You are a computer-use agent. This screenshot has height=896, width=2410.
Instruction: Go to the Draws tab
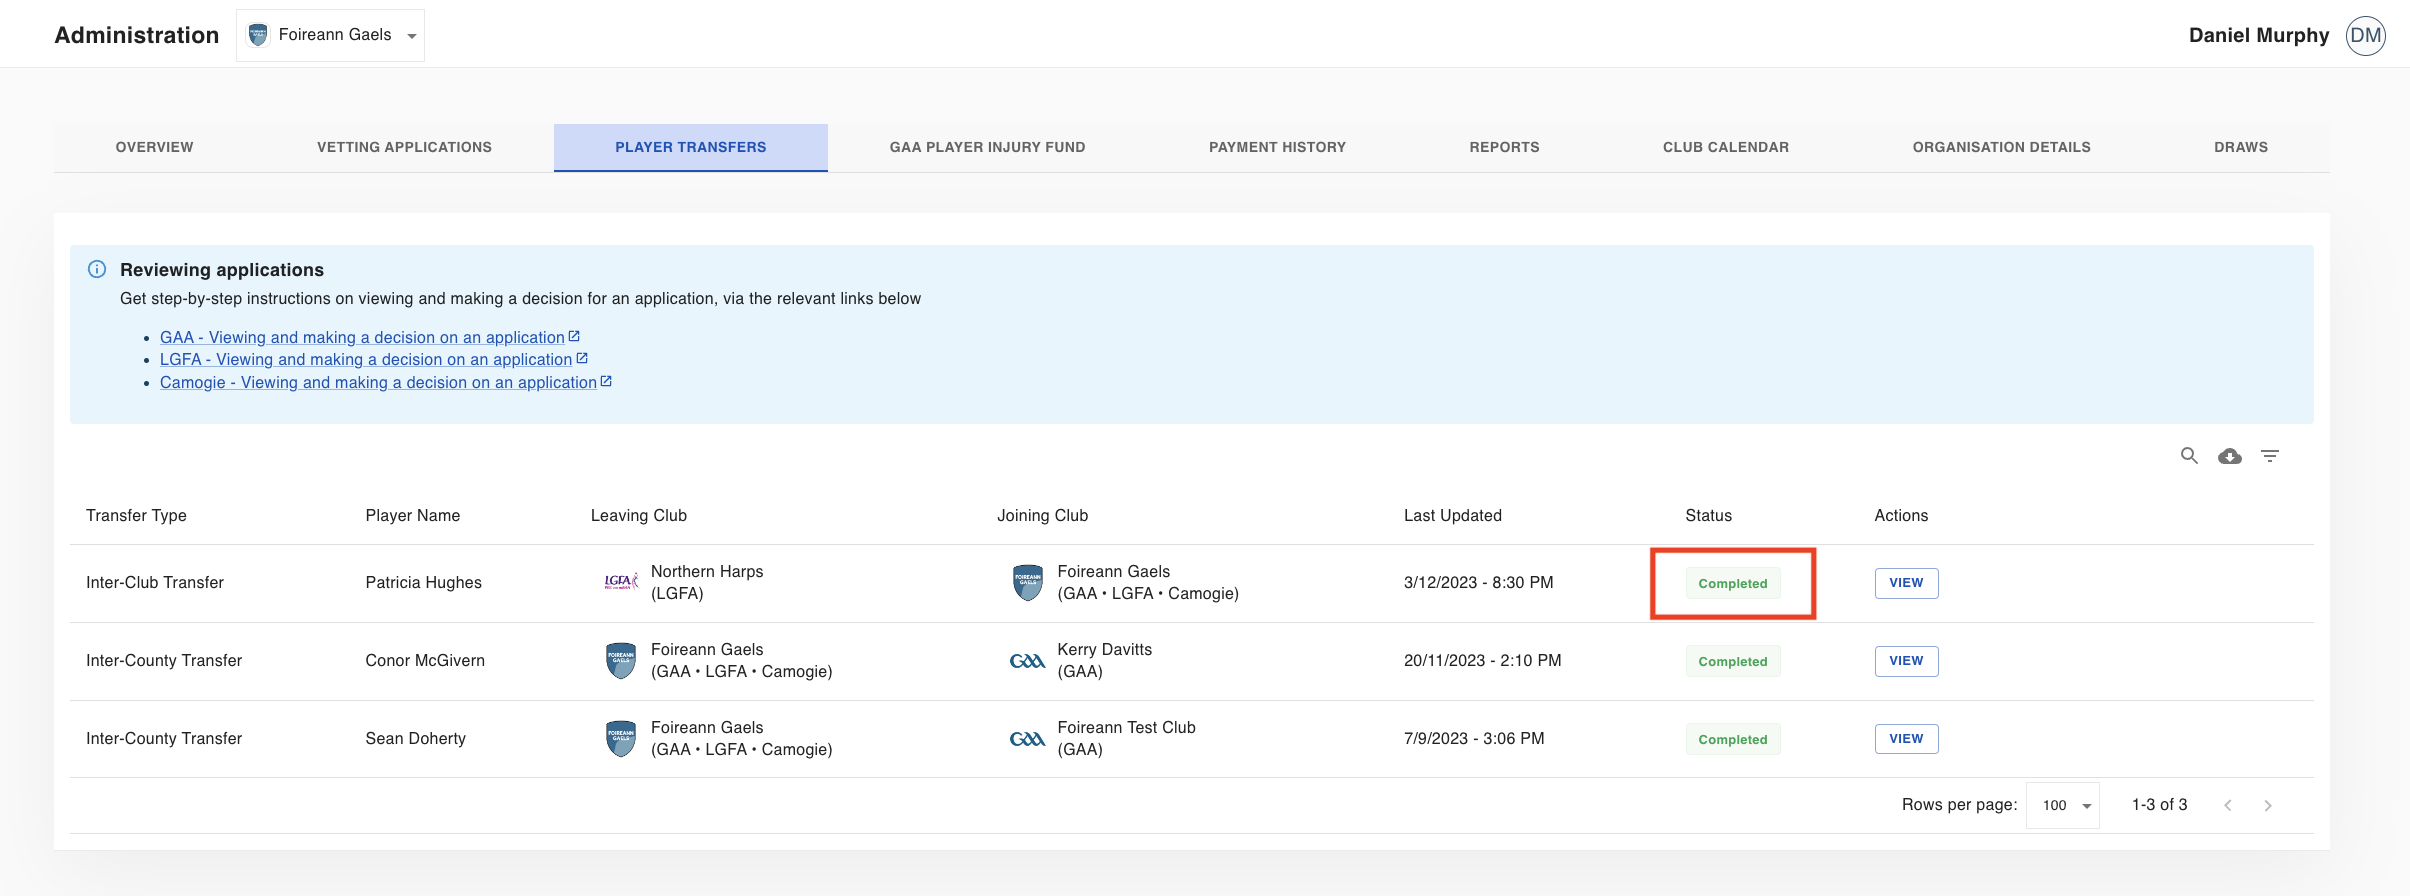2241,147
